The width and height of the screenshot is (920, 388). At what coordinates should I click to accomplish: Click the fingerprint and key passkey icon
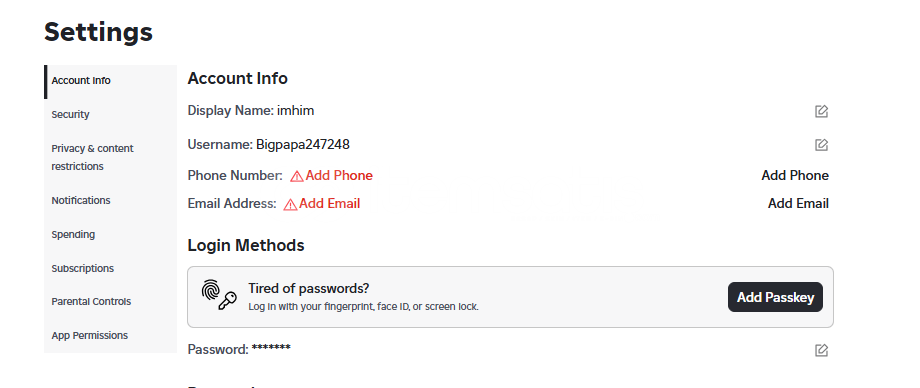(219, 295)
